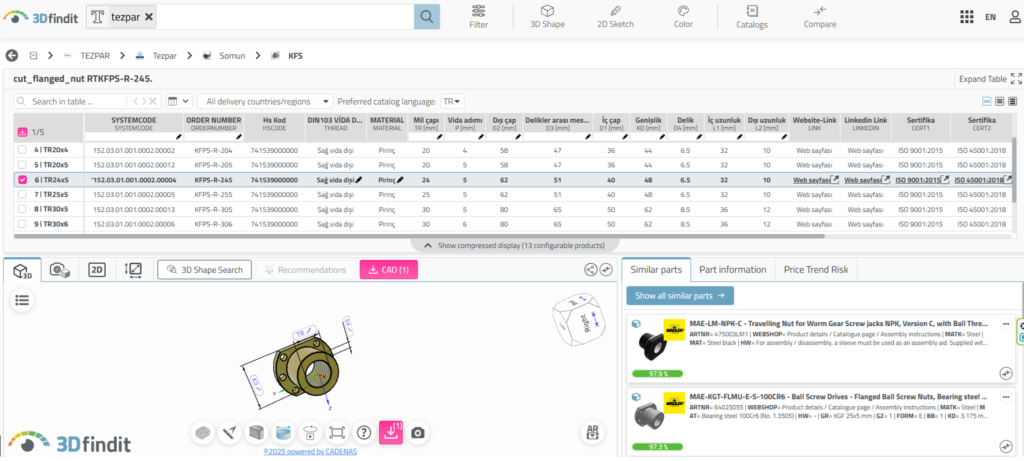
Task: Click Show all similar parts button
Action: pyautogui.click(x=680, y=296)
